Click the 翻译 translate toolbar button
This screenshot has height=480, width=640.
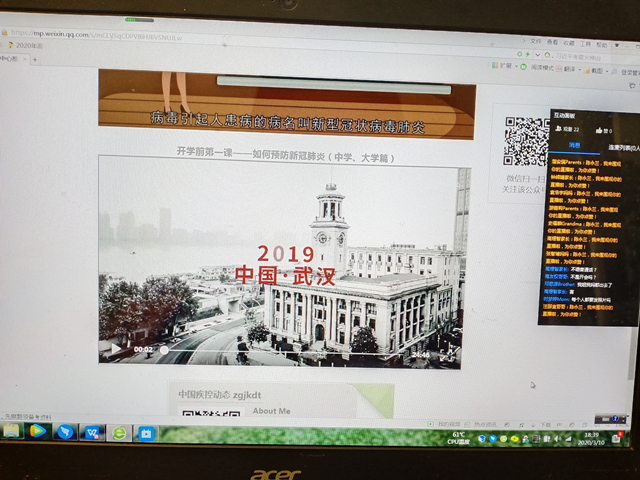[x=566, y=69]
